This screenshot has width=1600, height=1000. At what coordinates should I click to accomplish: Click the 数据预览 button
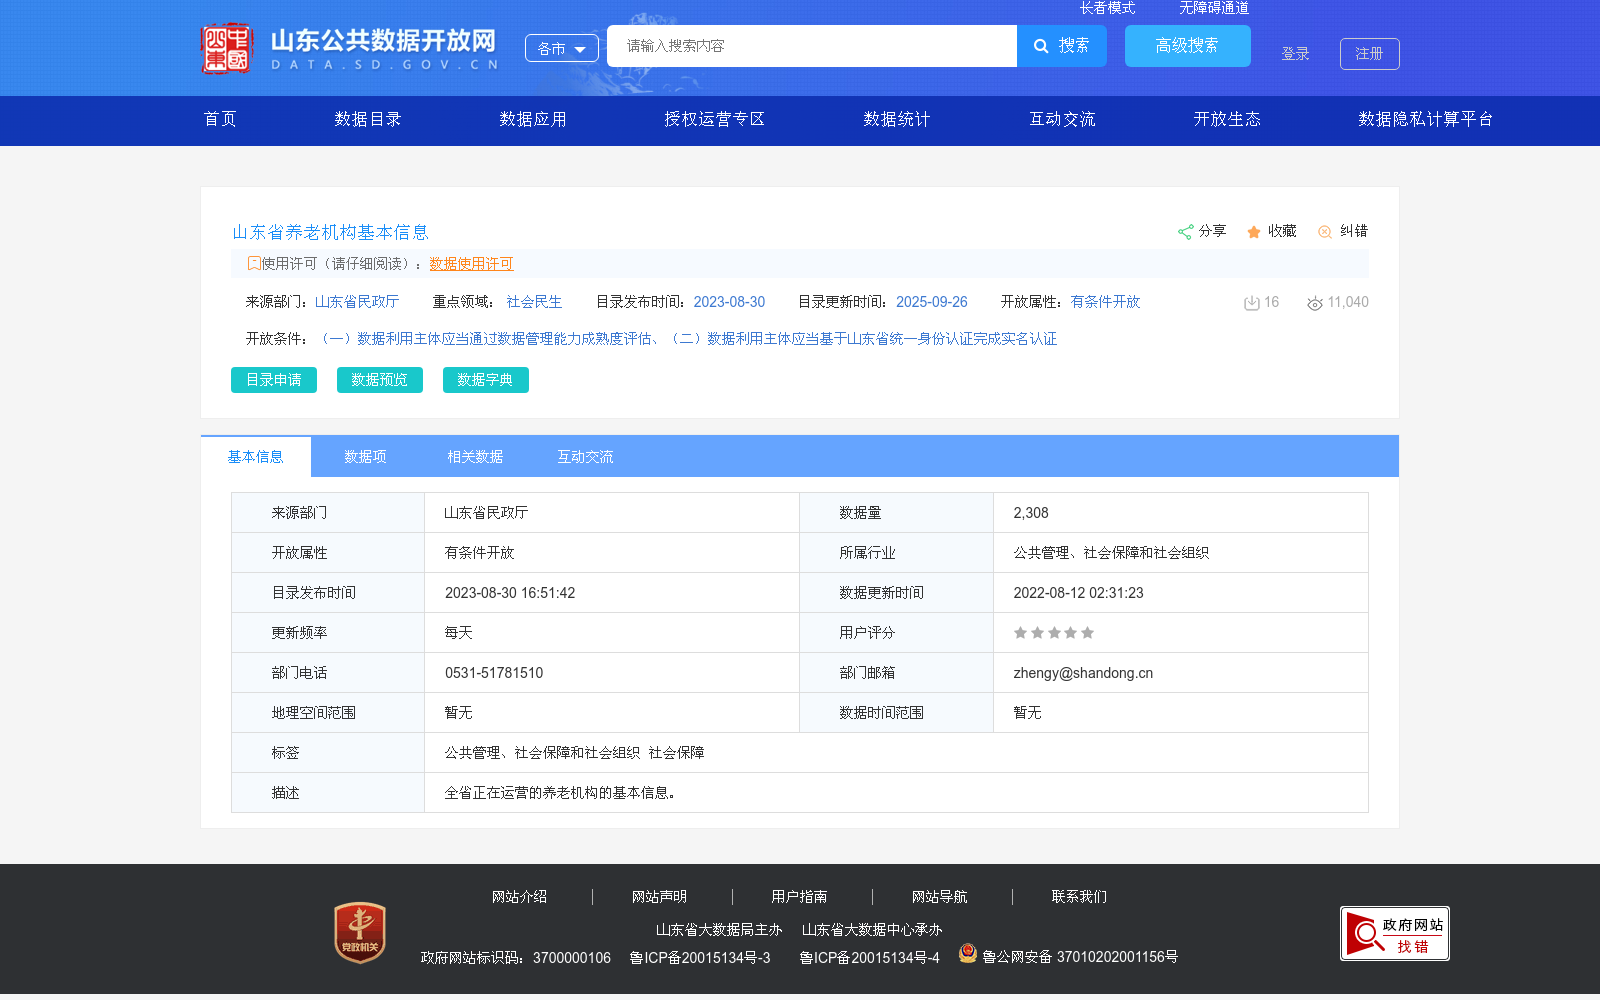[380, 380]
